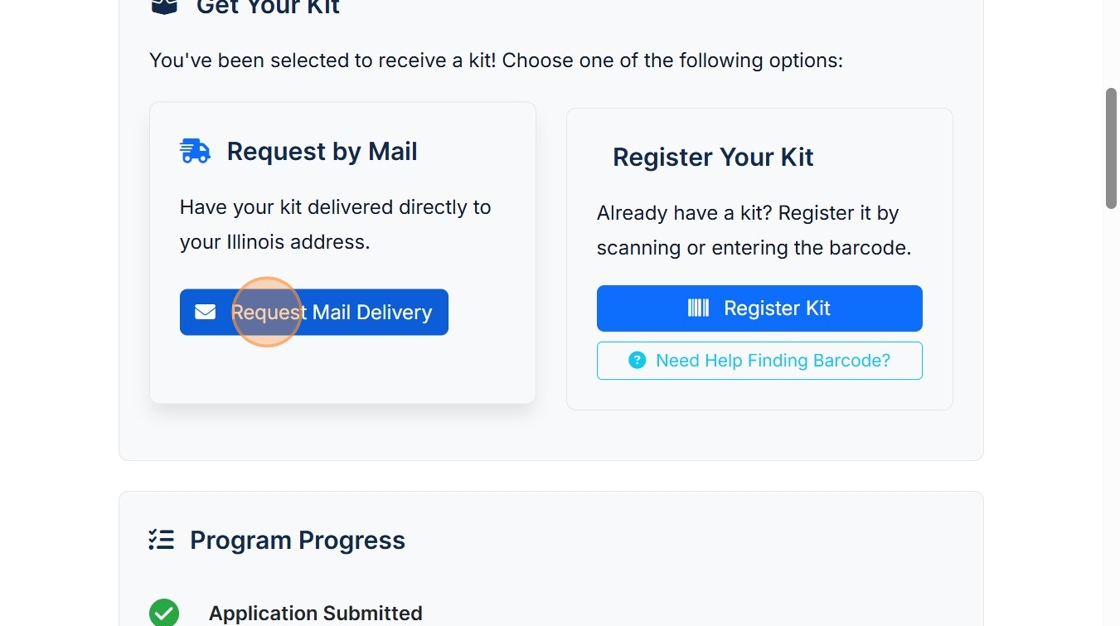Click the 'Already have a kit?' description text
The height and width of the screenshot is (626, 1120).
[753, 230]
